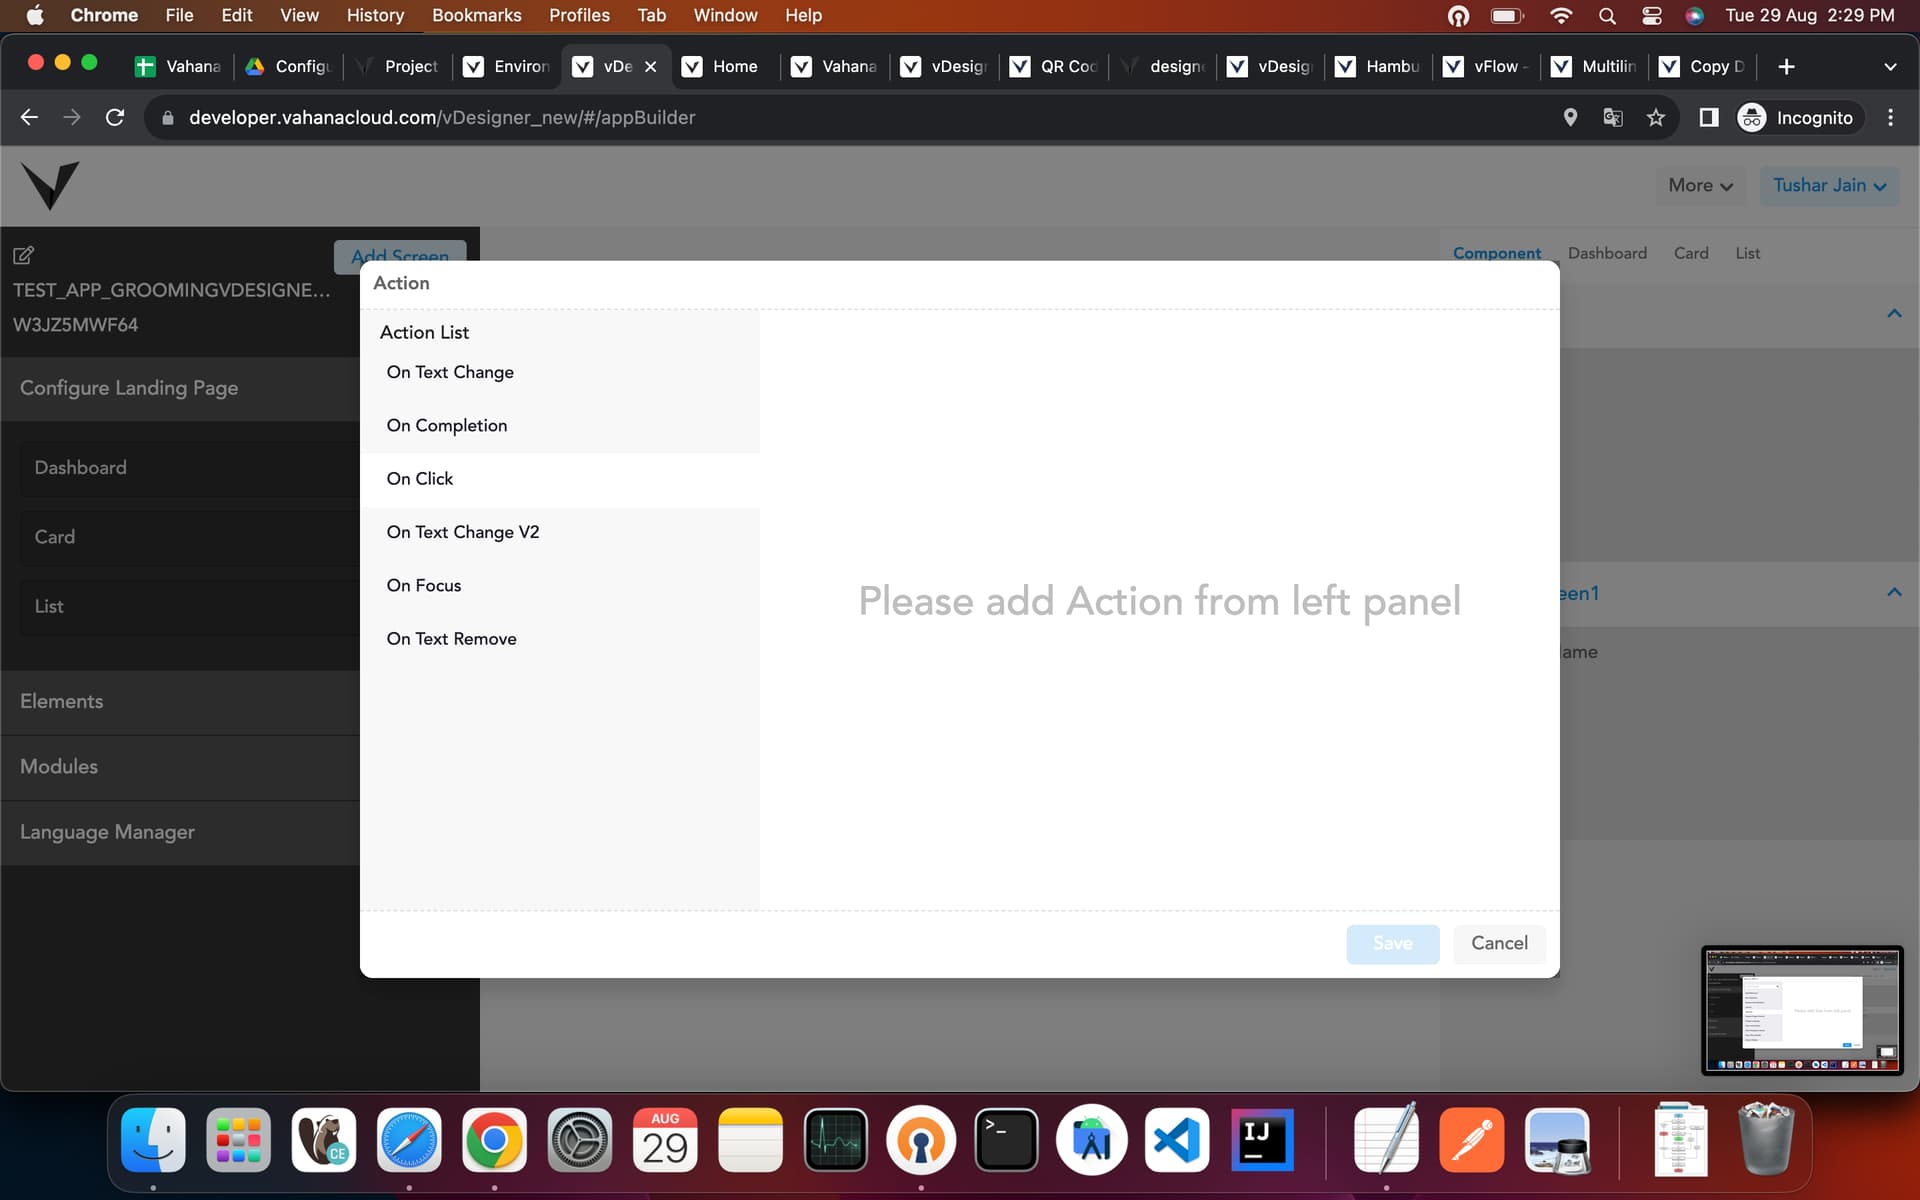Open the screenshot preview thumbnail
Screen dimensions: 1920x1200
point(1802,1010)
